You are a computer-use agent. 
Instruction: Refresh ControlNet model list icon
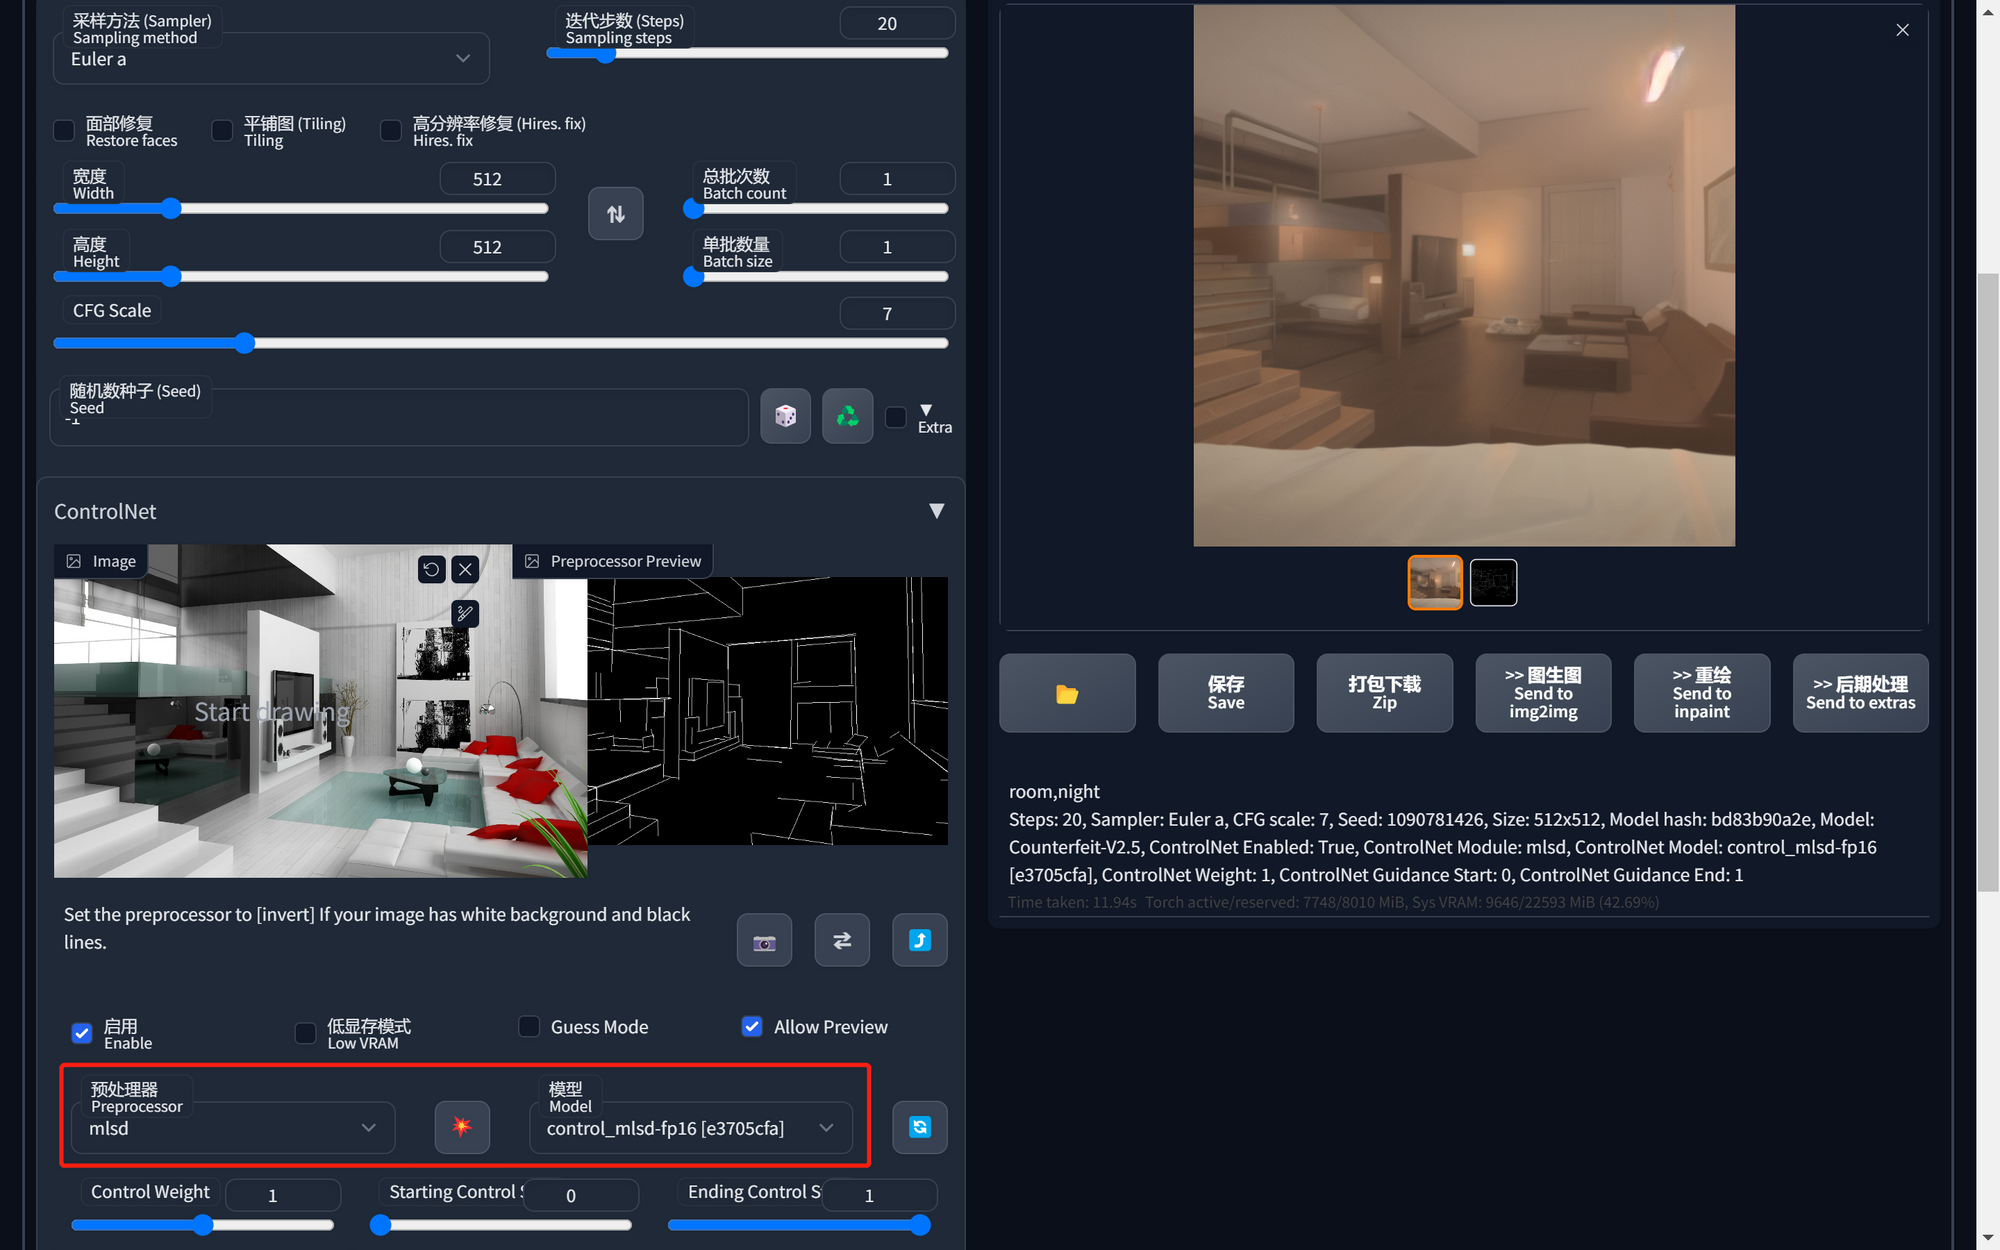(x=919, y=1127)
